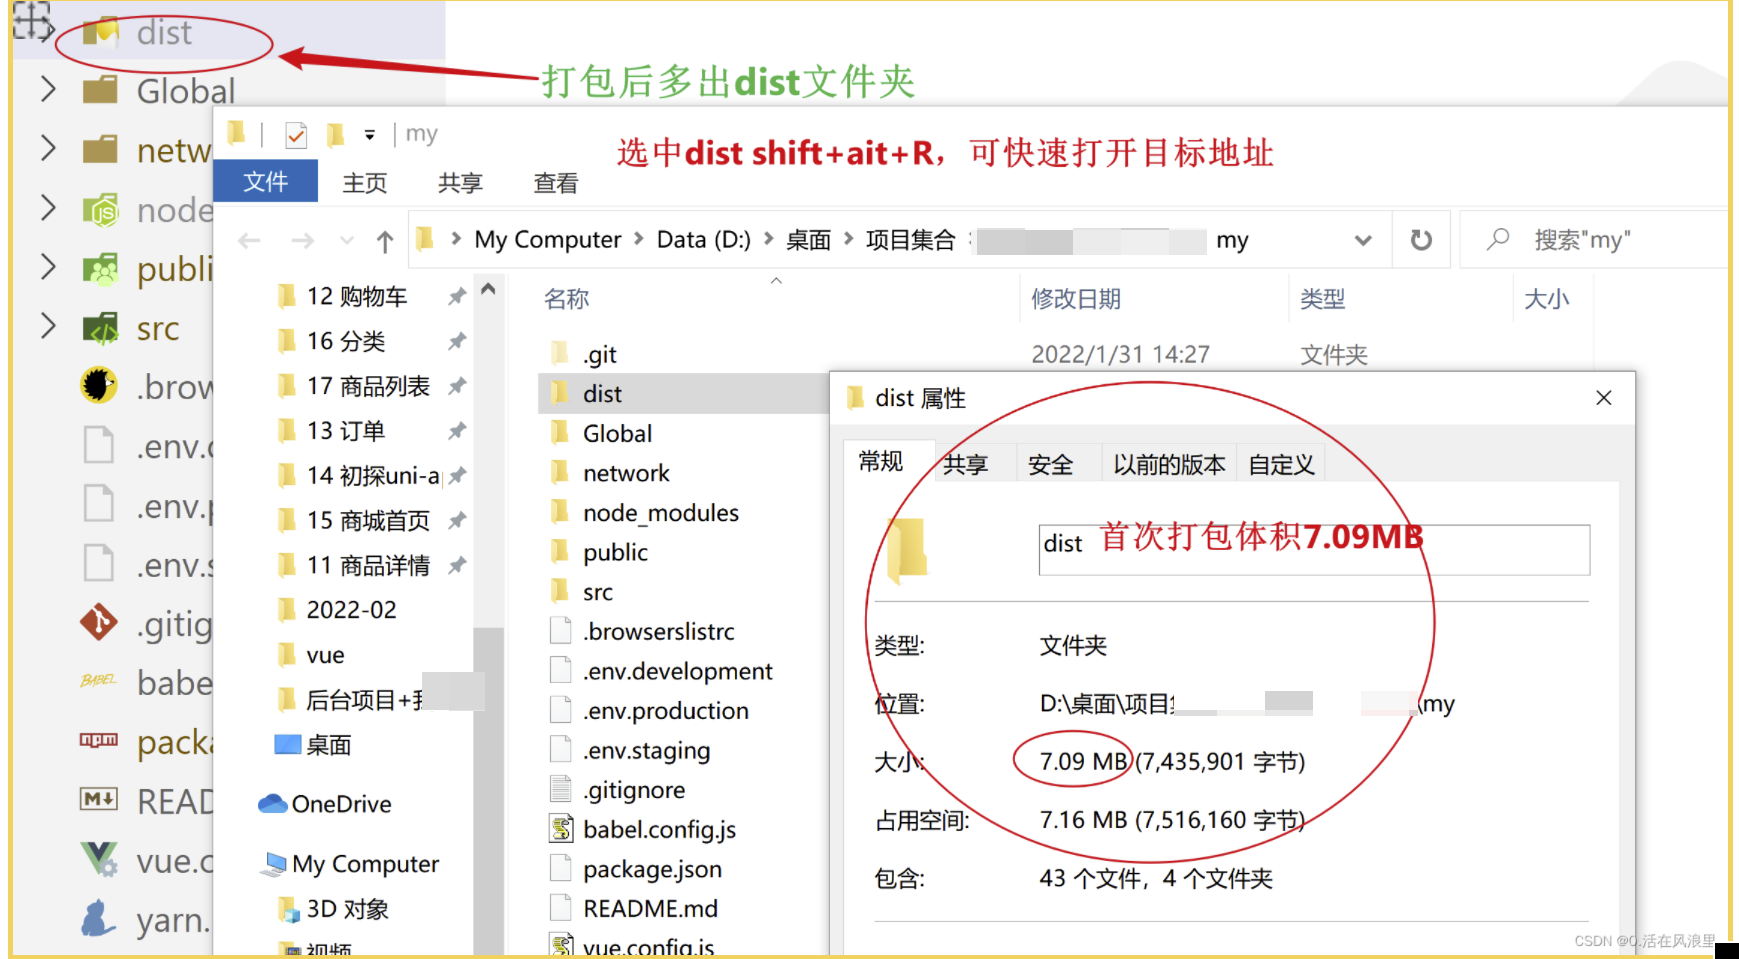The image size is (1739, 959).
Task: Click the yarn lock icon in editor tree
Action: (x=99, y=918)
